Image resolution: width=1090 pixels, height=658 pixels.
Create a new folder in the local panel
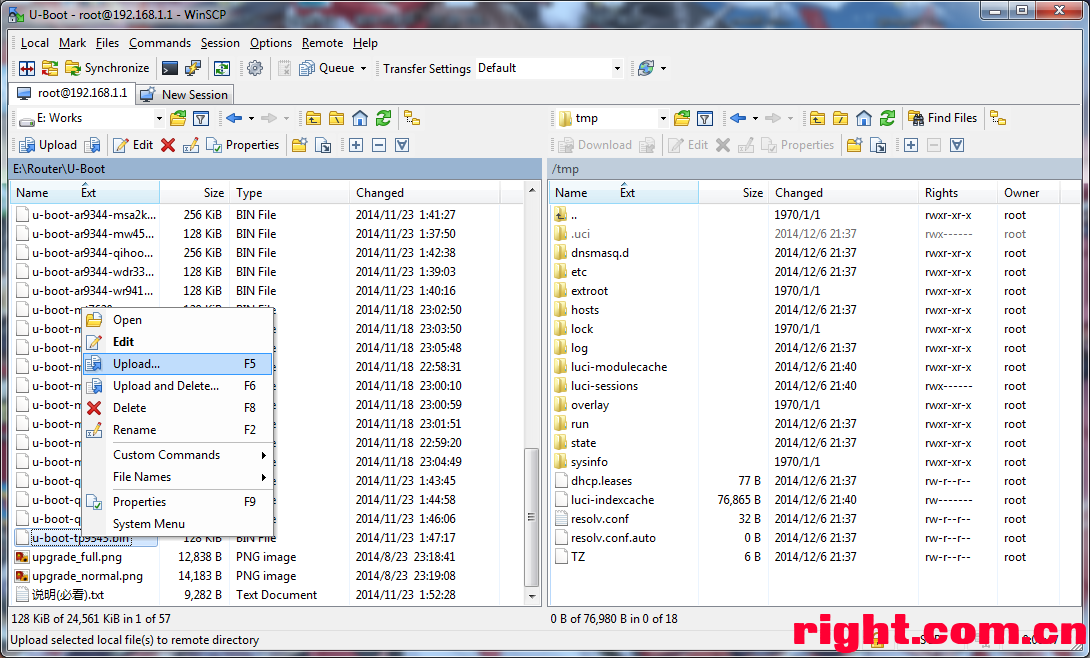[300, 145]
